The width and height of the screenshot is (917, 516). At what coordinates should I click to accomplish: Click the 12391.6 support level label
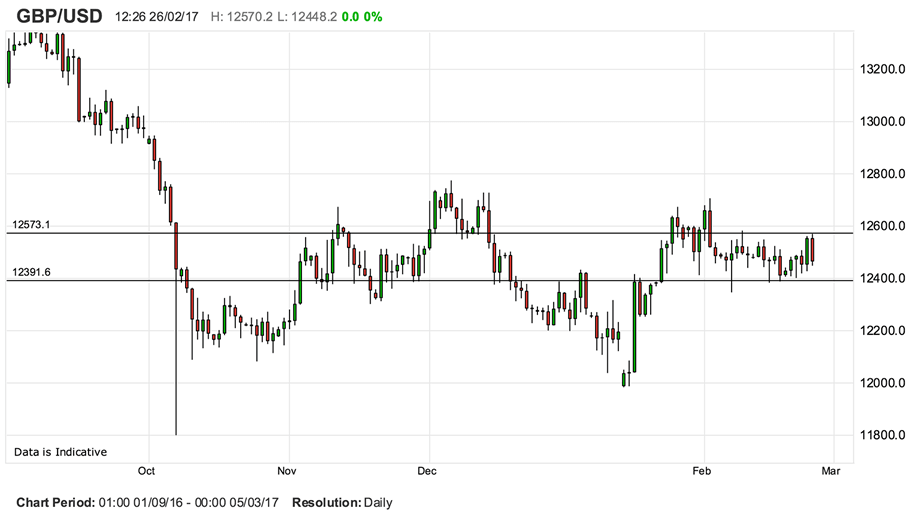tap(31, 272)
